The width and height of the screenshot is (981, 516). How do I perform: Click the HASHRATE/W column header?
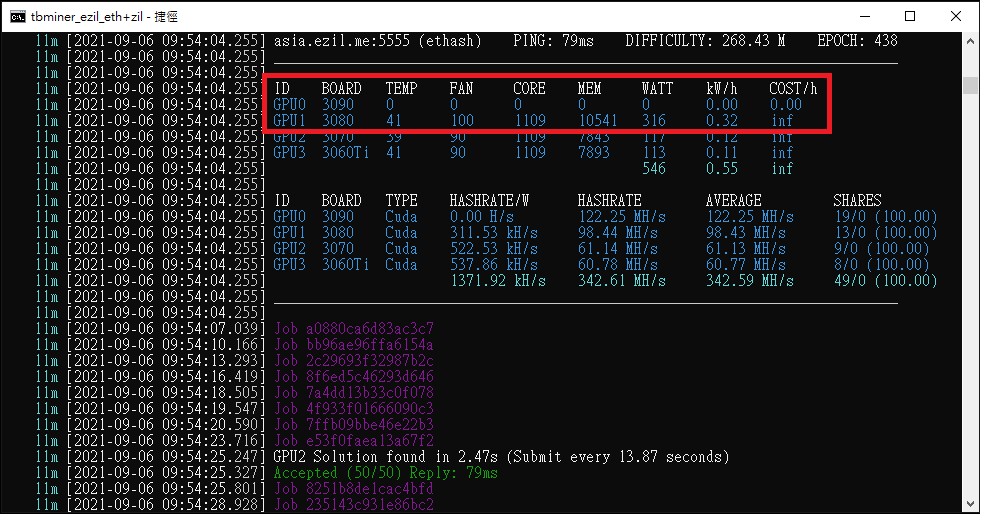click(x=489, y=201)
